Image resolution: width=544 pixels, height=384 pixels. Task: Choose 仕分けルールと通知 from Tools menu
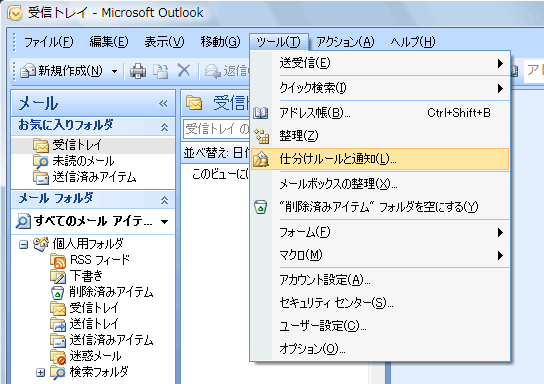click(x=381, y=159)
